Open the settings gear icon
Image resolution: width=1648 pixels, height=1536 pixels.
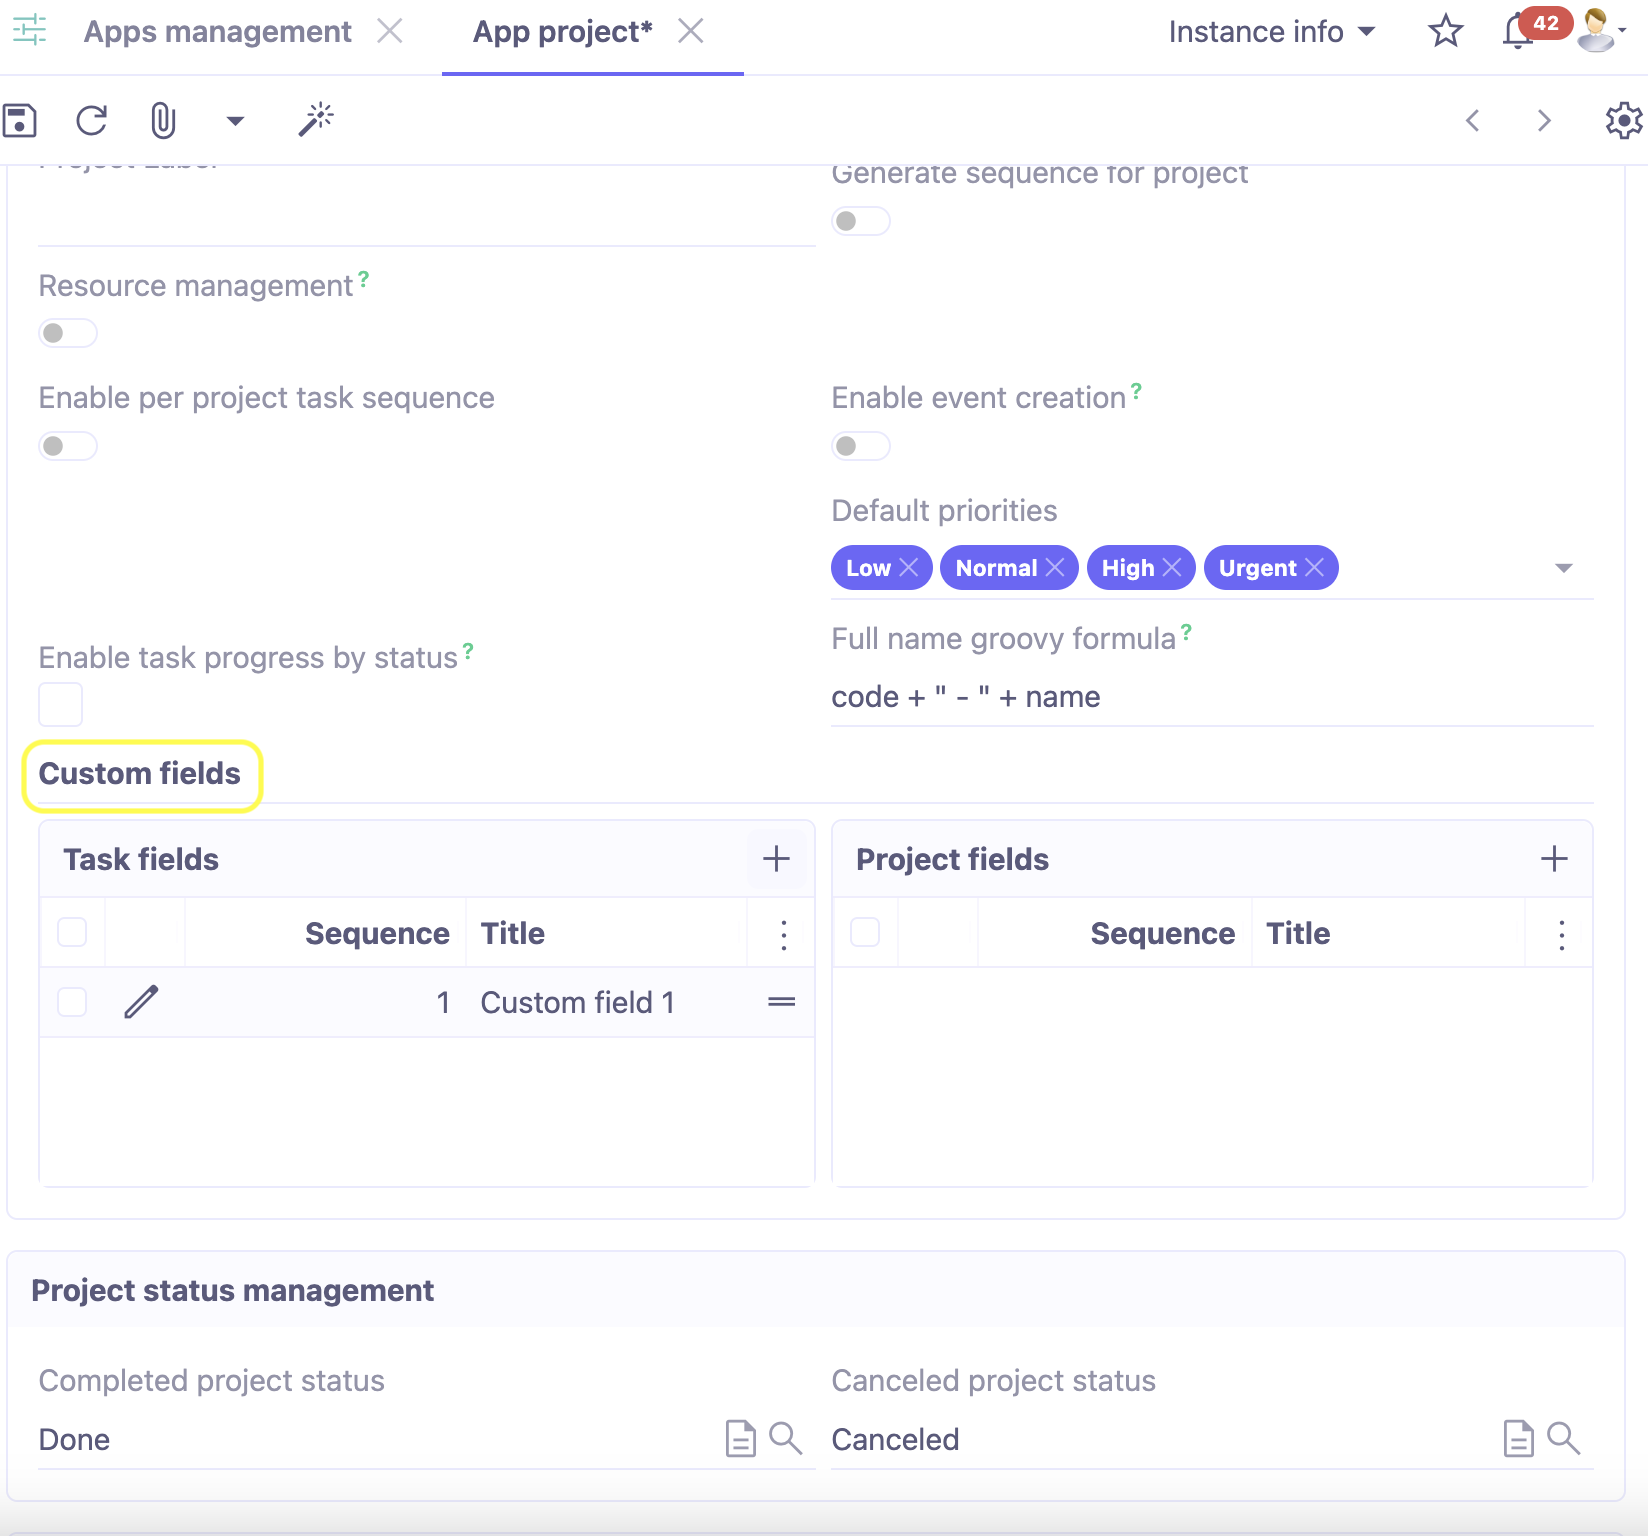(1622, 120)
